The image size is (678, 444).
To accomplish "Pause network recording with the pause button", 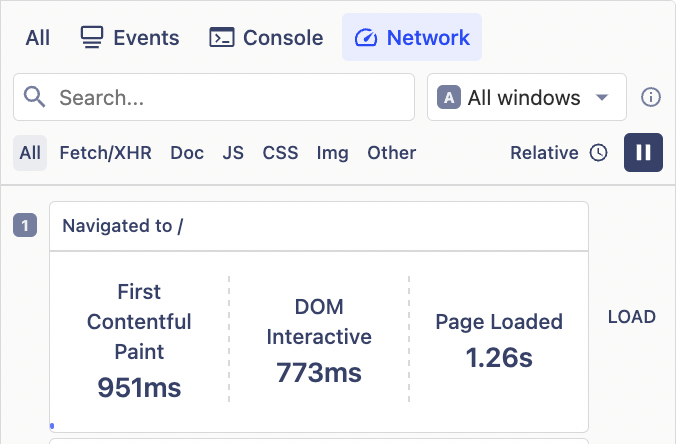I will (x=643, y=153).
